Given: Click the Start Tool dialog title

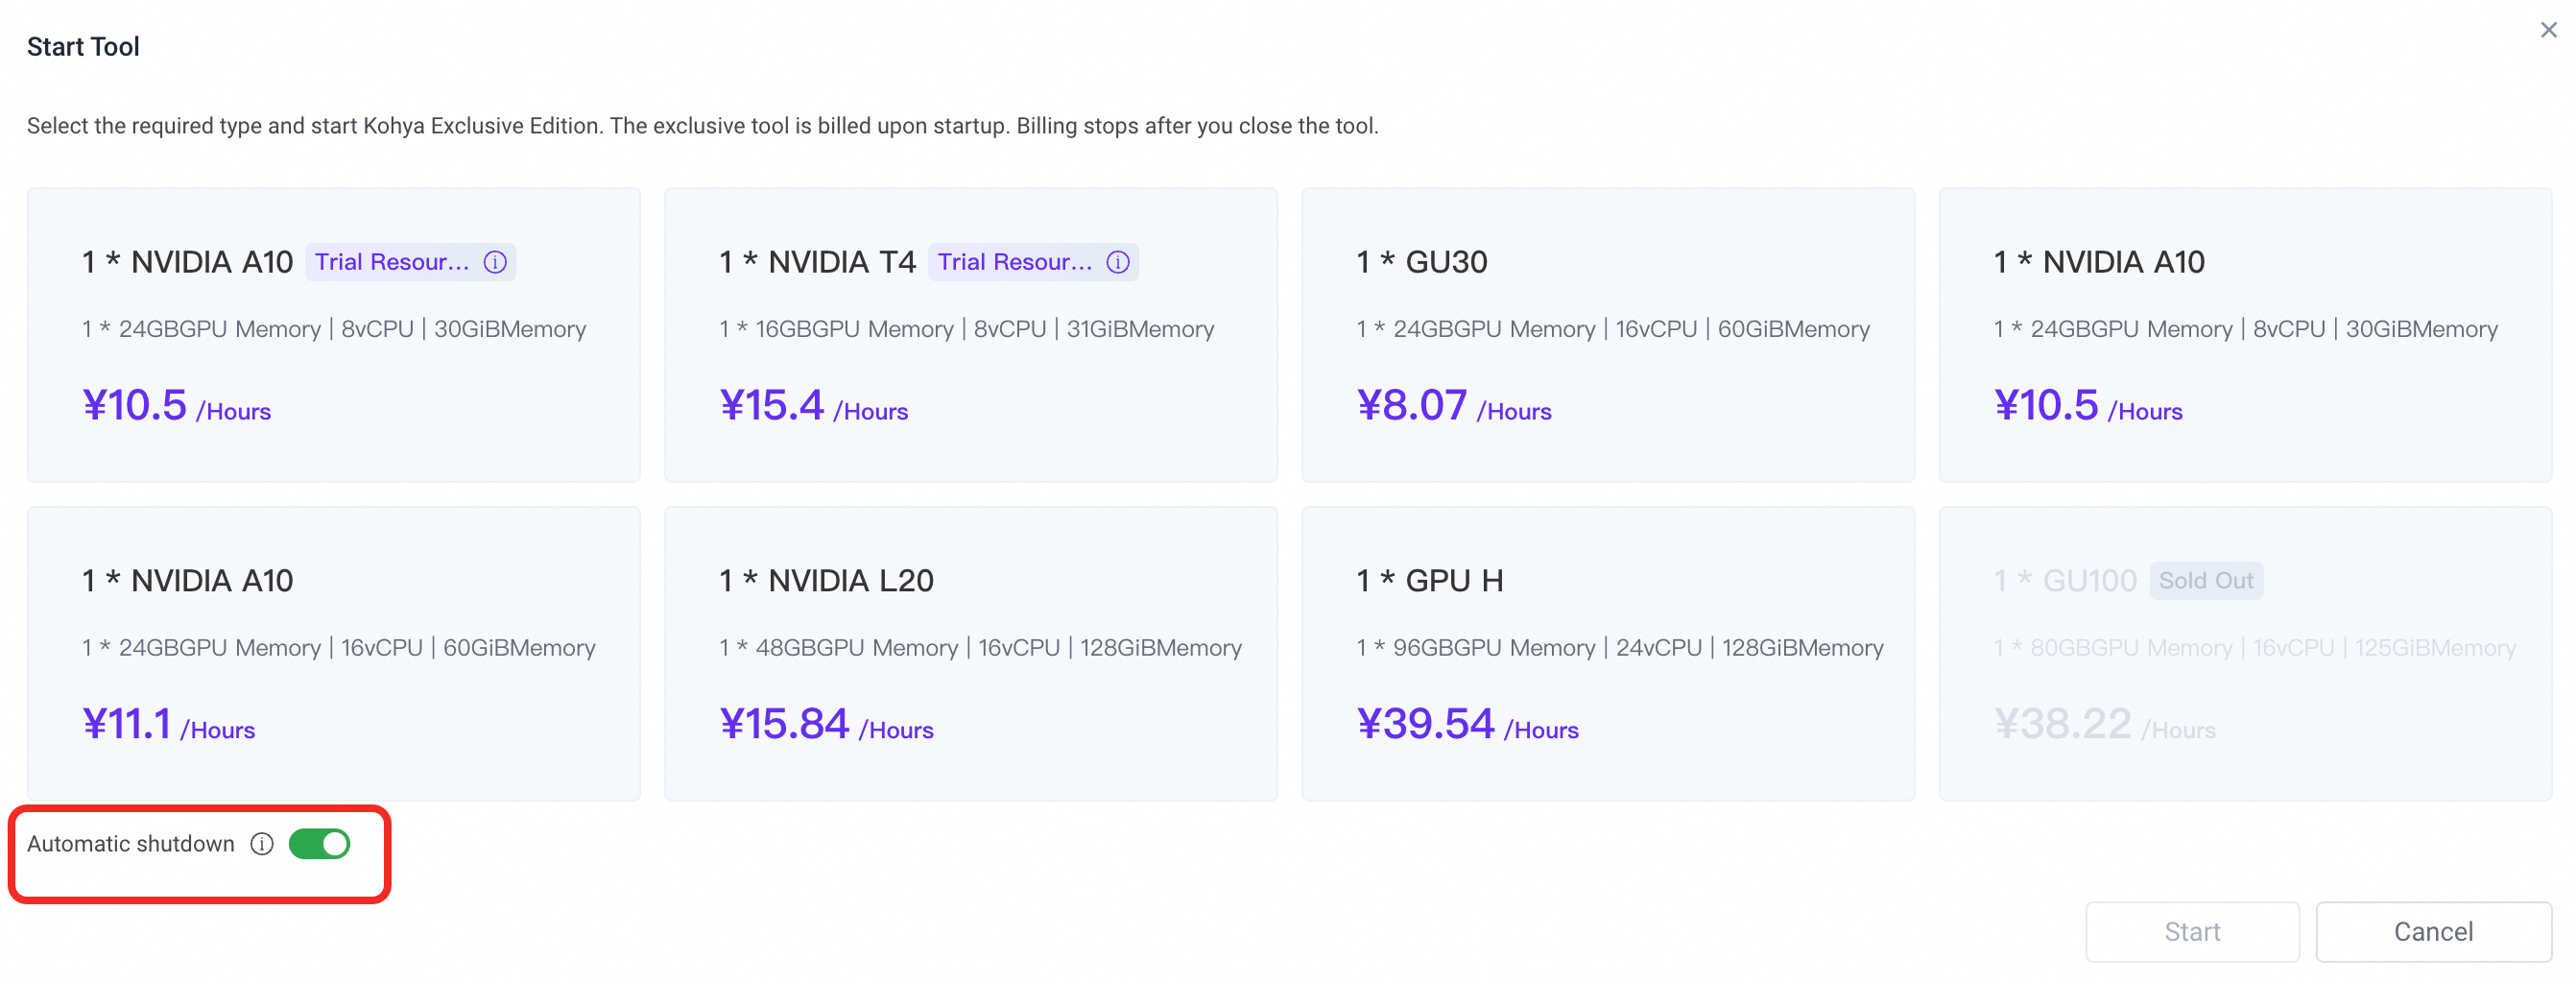Looking at the screenshot, I should click(x=83, y=47).
